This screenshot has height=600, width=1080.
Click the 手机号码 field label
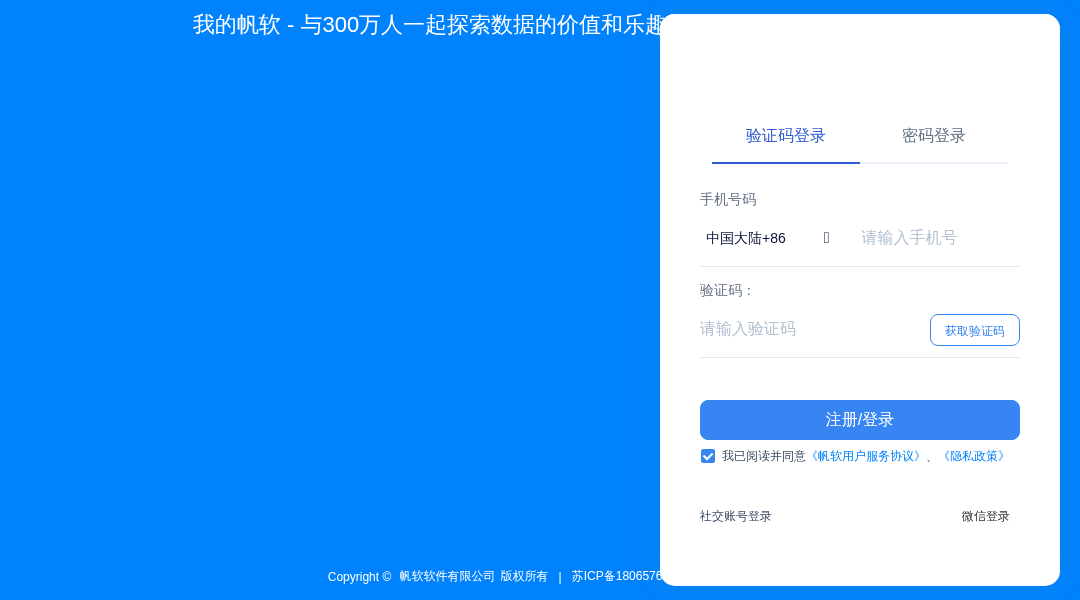(x=728, y=200)
